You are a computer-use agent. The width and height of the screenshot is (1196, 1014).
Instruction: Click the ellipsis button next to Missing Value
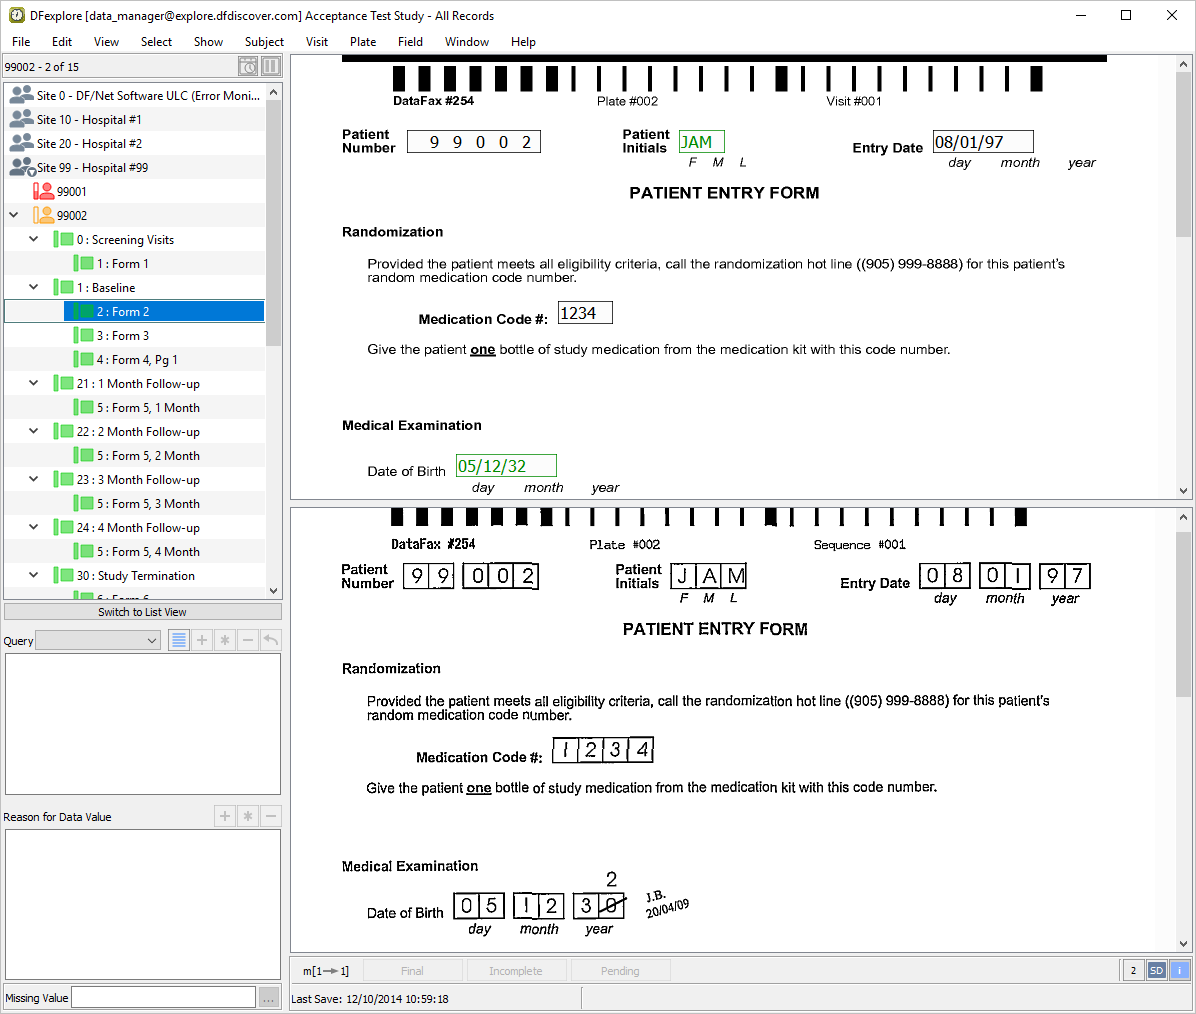click(x=269, y=997)
